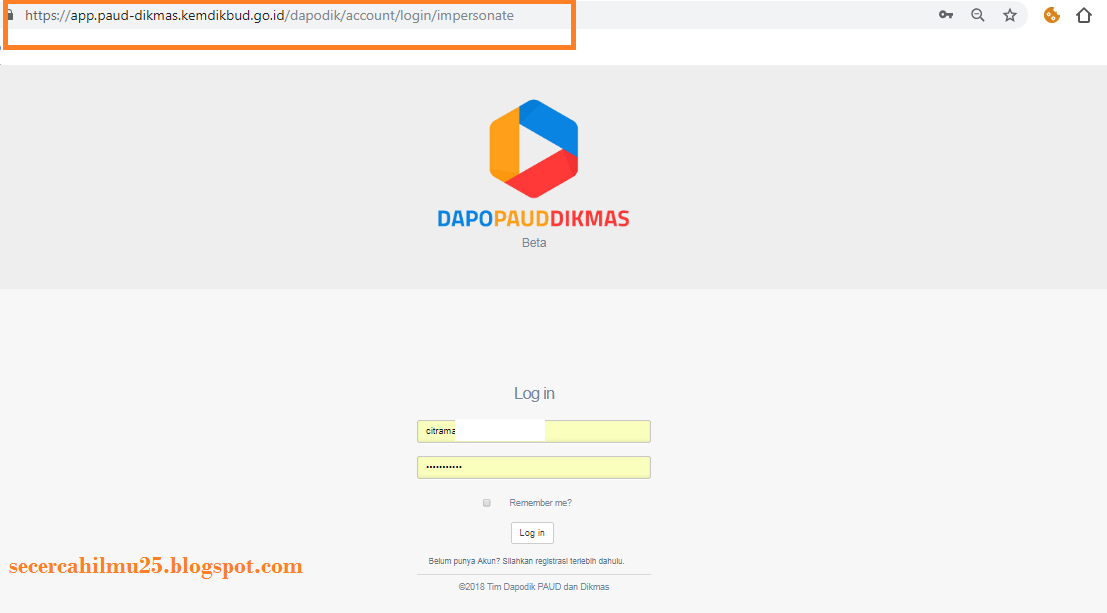This screenshot has height=613, width=1107.
Task: Focus the username field containing citrama
Action: coord(534,431)
